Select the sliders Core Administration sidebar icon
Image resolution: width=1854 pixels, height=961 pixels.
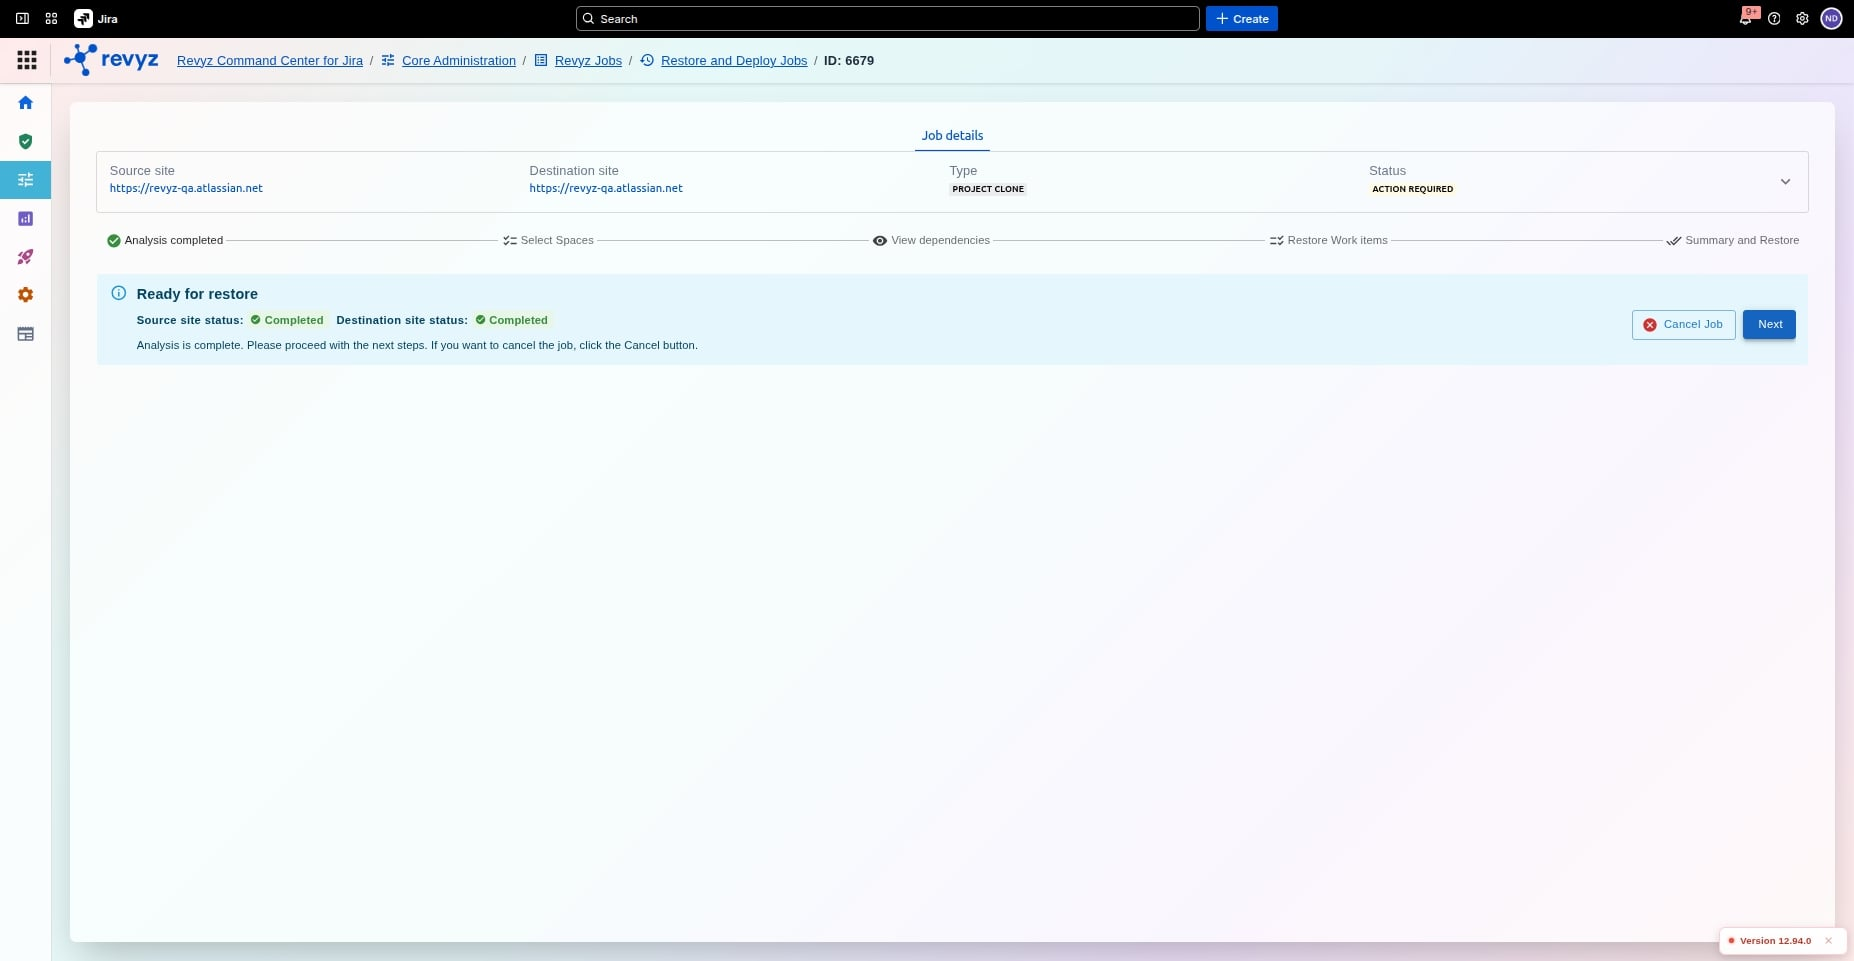(x=26, y=180)
